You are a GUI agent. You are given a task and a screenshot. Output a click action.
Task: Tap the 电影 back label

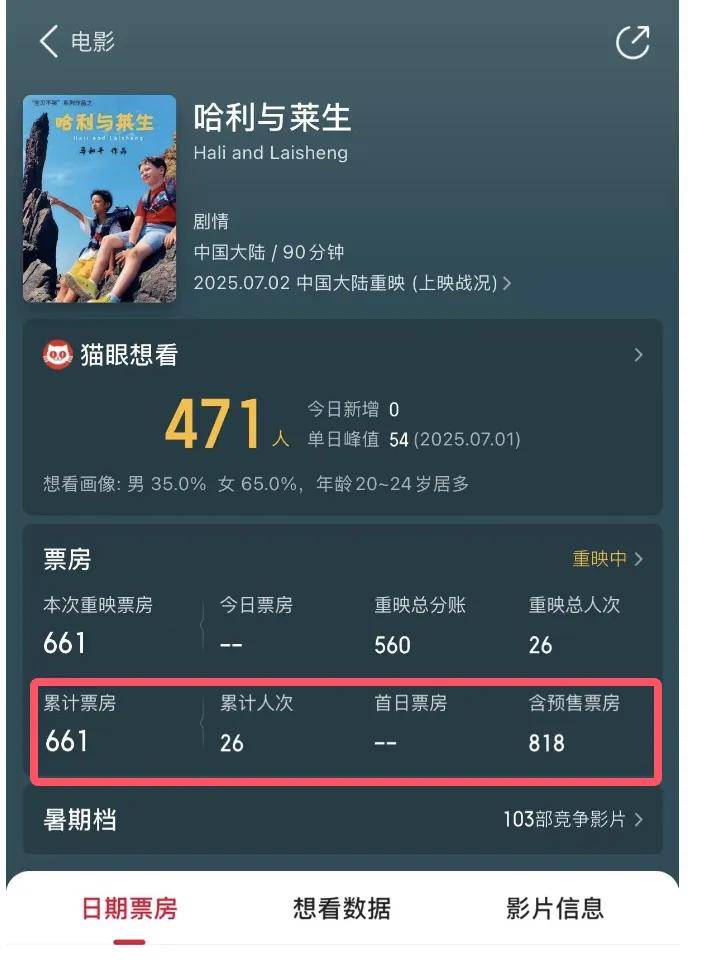[93, 42]
